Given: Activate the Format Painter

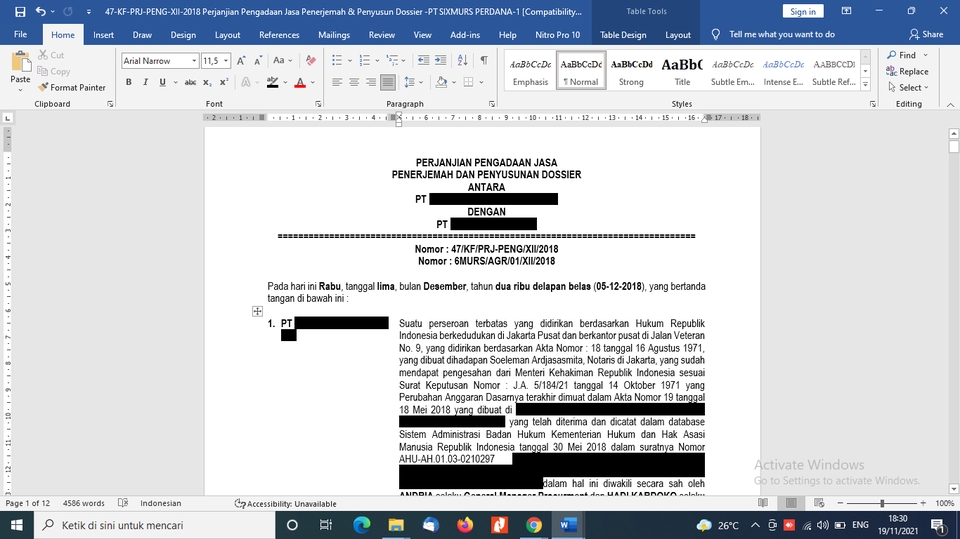Looking at the screenshot, I should (72, 88).
